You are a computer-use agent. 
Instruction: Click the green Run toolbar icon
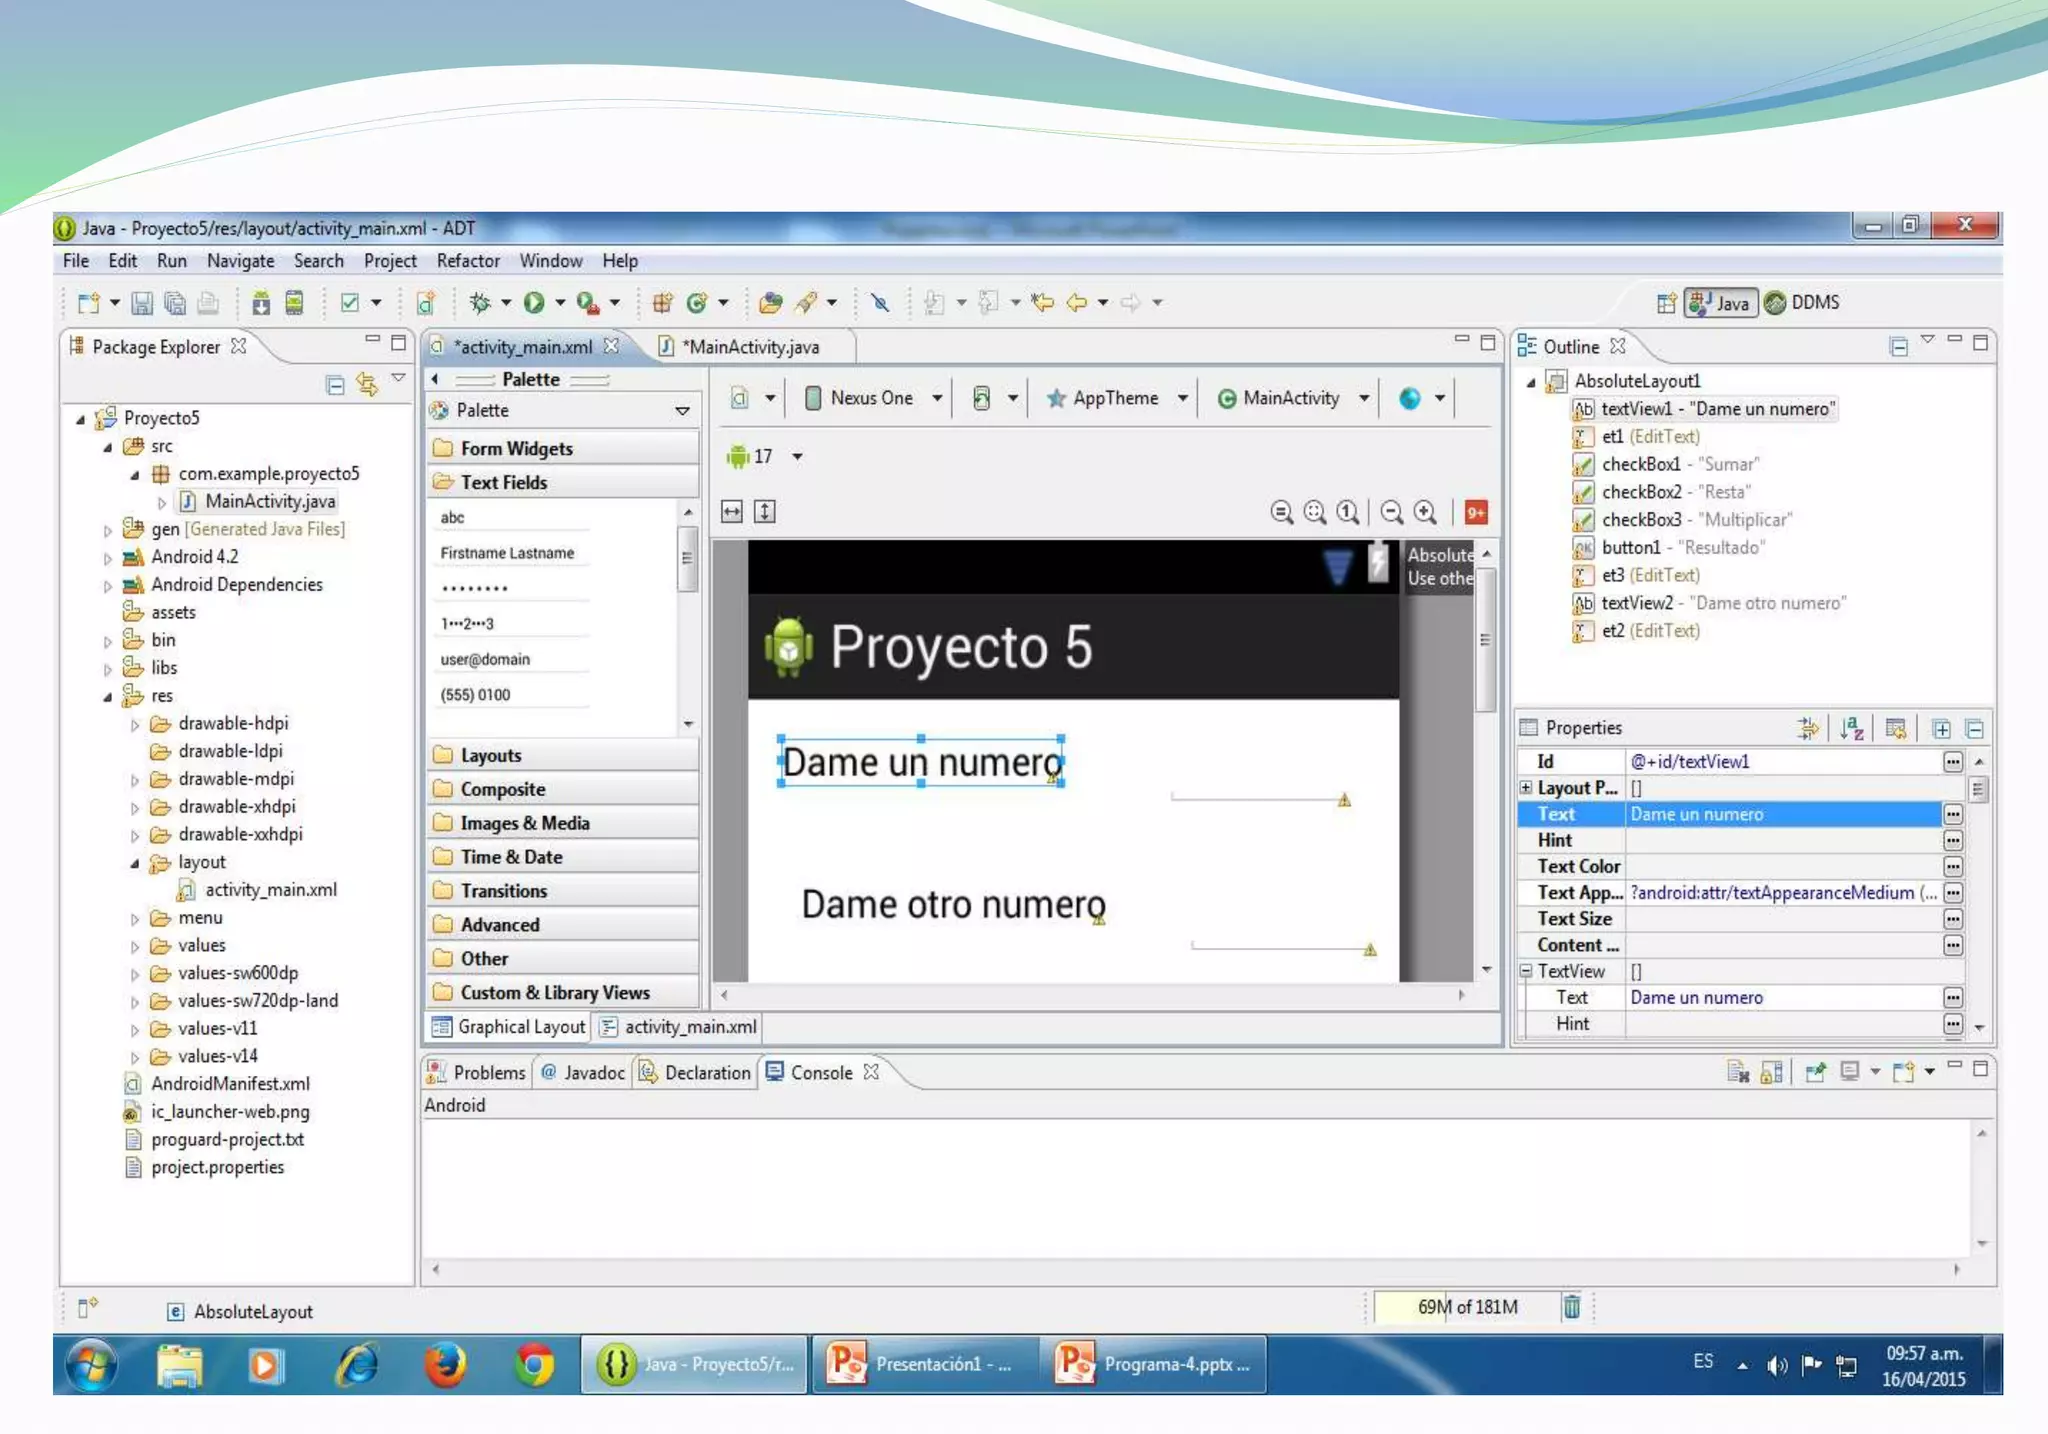point(534,302)
